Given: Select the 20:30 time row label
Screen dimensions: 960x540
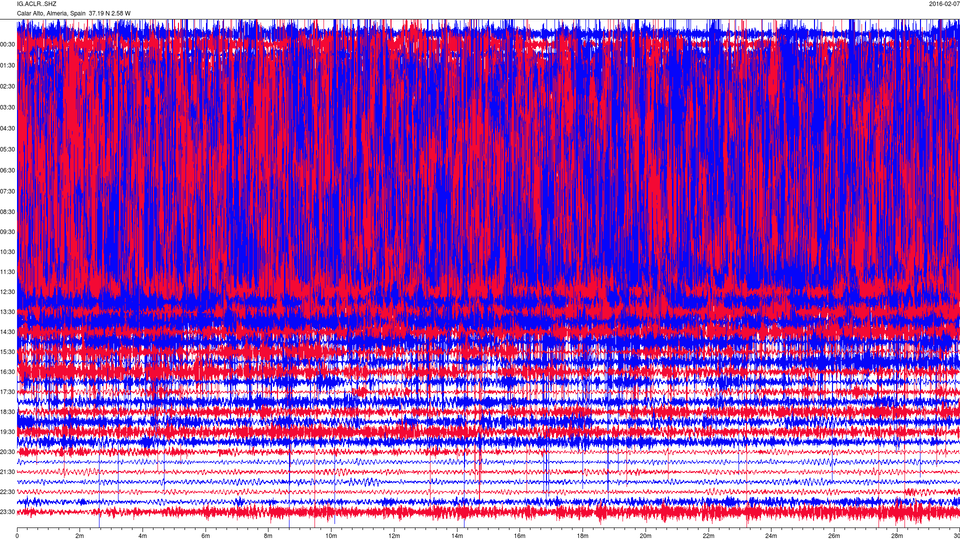Looking at the screenshot, I should 7,452.
